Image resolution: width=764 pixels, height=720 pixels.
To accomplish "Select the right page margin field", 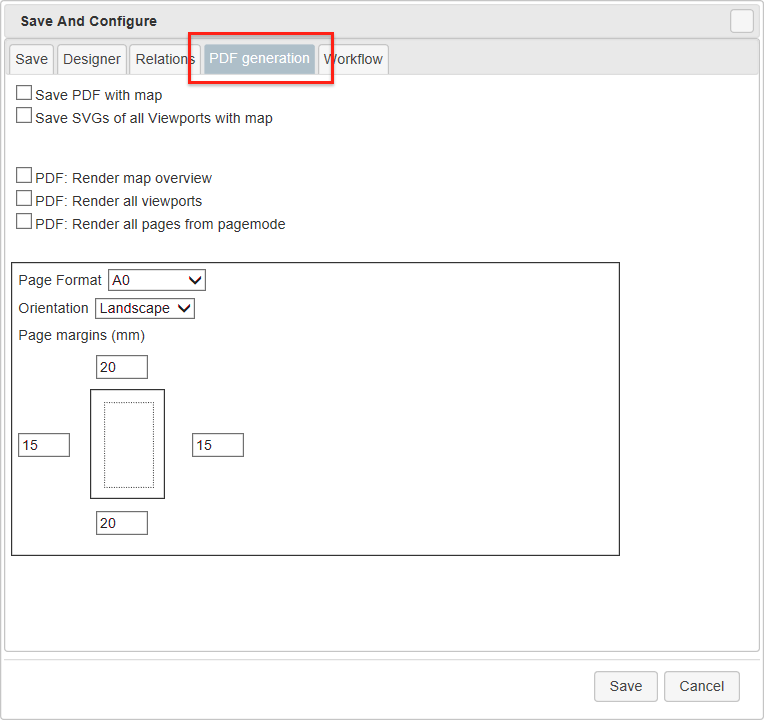I will 218,445.
